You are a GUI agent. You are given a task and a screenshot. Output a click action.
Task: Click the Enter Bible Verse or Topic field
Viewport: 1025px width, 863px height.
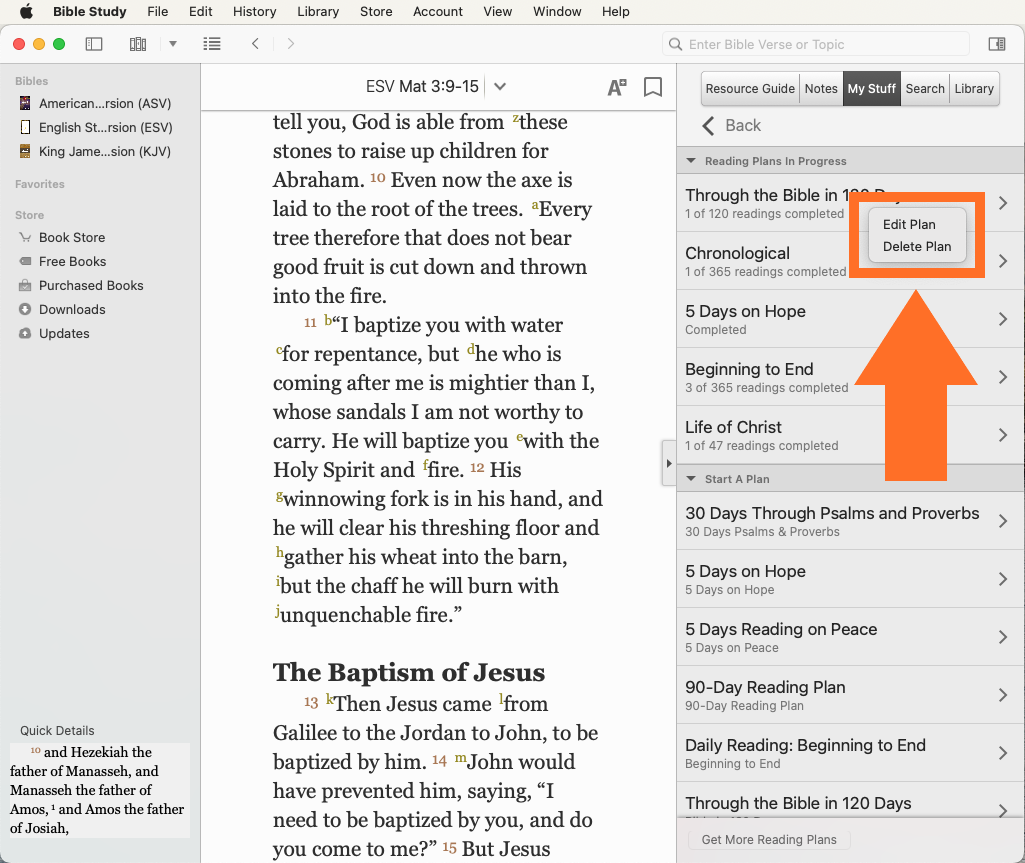(820, 44)
